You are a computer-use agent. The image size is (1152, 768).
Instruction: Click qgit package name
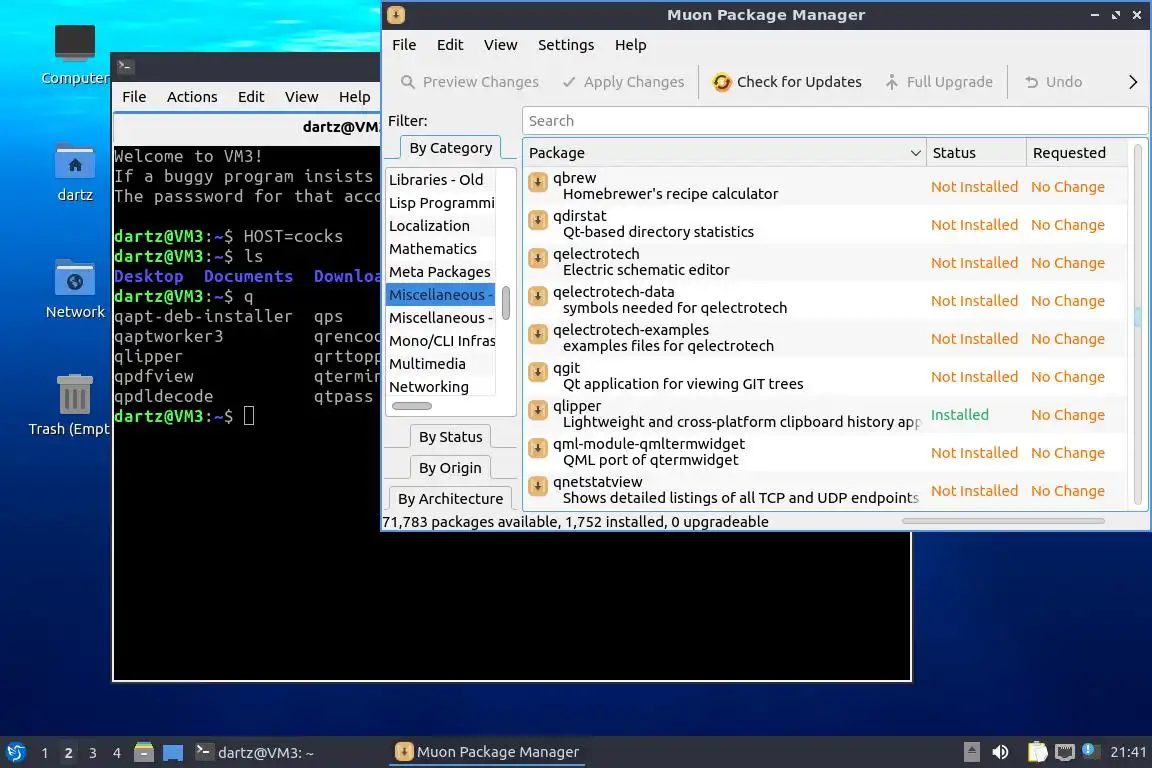(x=566, y=368)
